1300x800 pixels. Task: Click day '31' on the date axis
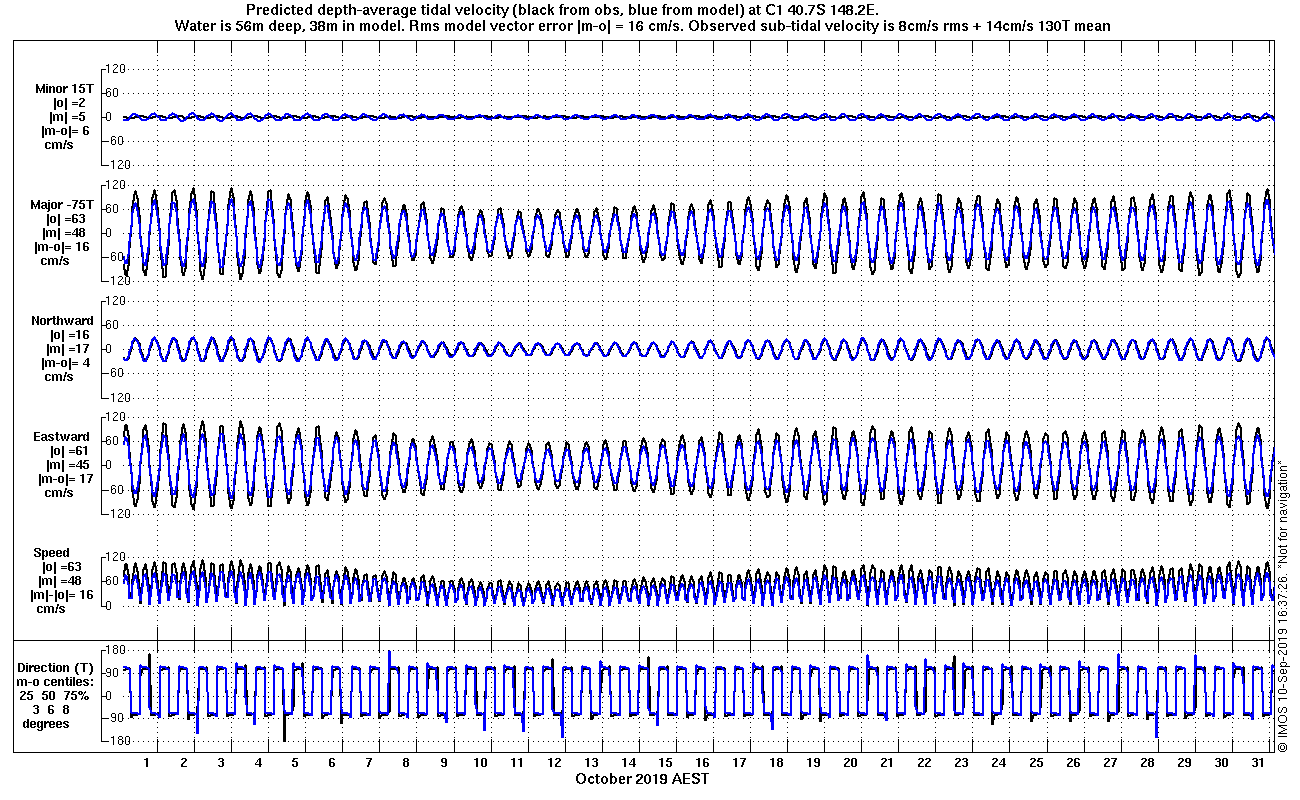pos(1257,763)
